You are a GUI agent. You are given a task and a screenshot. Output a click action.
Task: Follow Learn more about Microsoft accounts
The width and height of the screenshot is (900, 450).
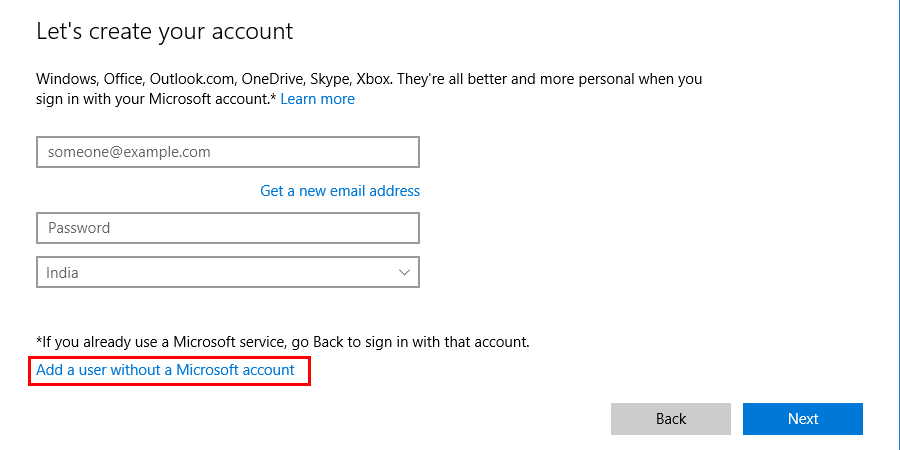coord(317,99)
